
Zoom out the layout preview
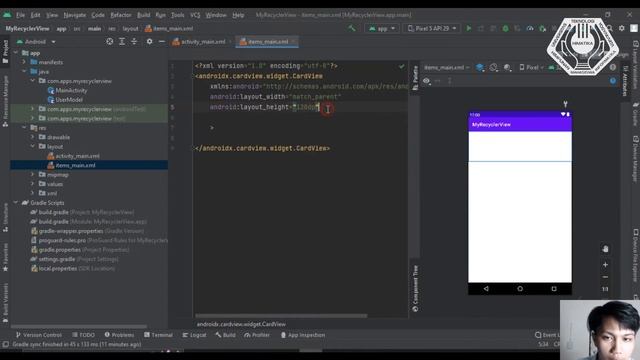coord(605,277)
